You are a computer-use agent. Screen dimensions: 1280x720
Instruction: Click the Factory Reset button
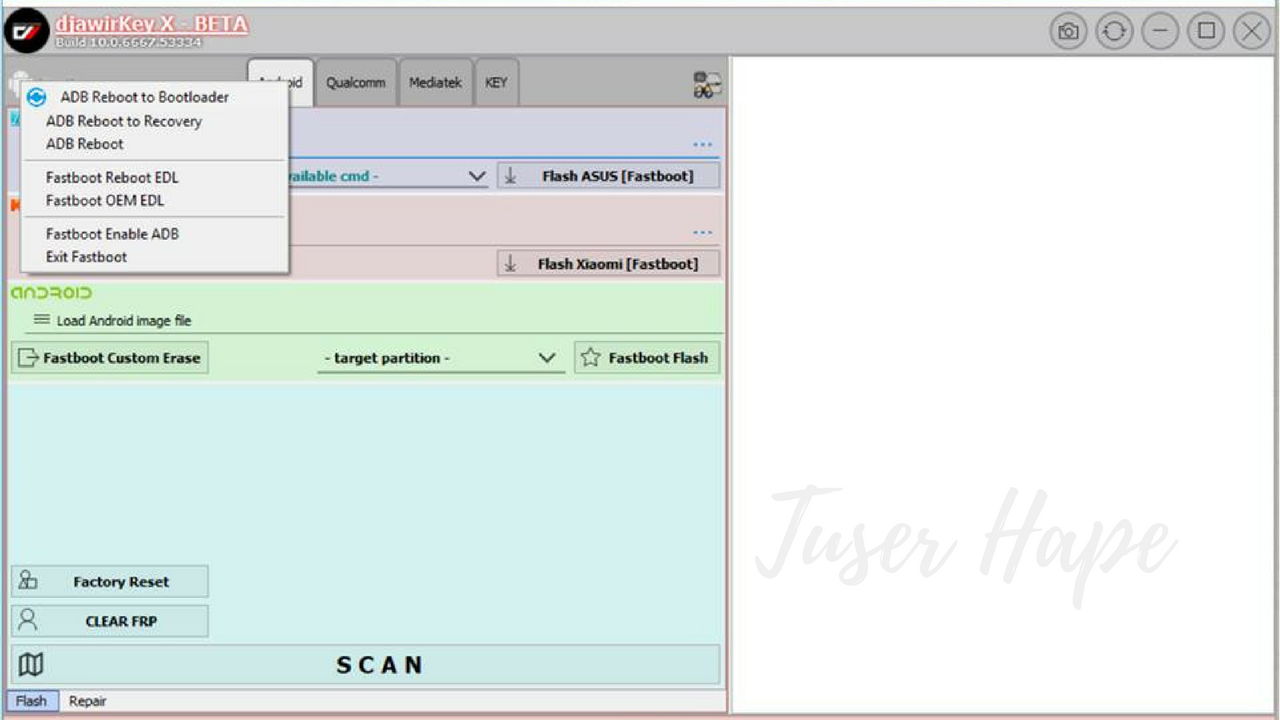(x=110, y=581)
